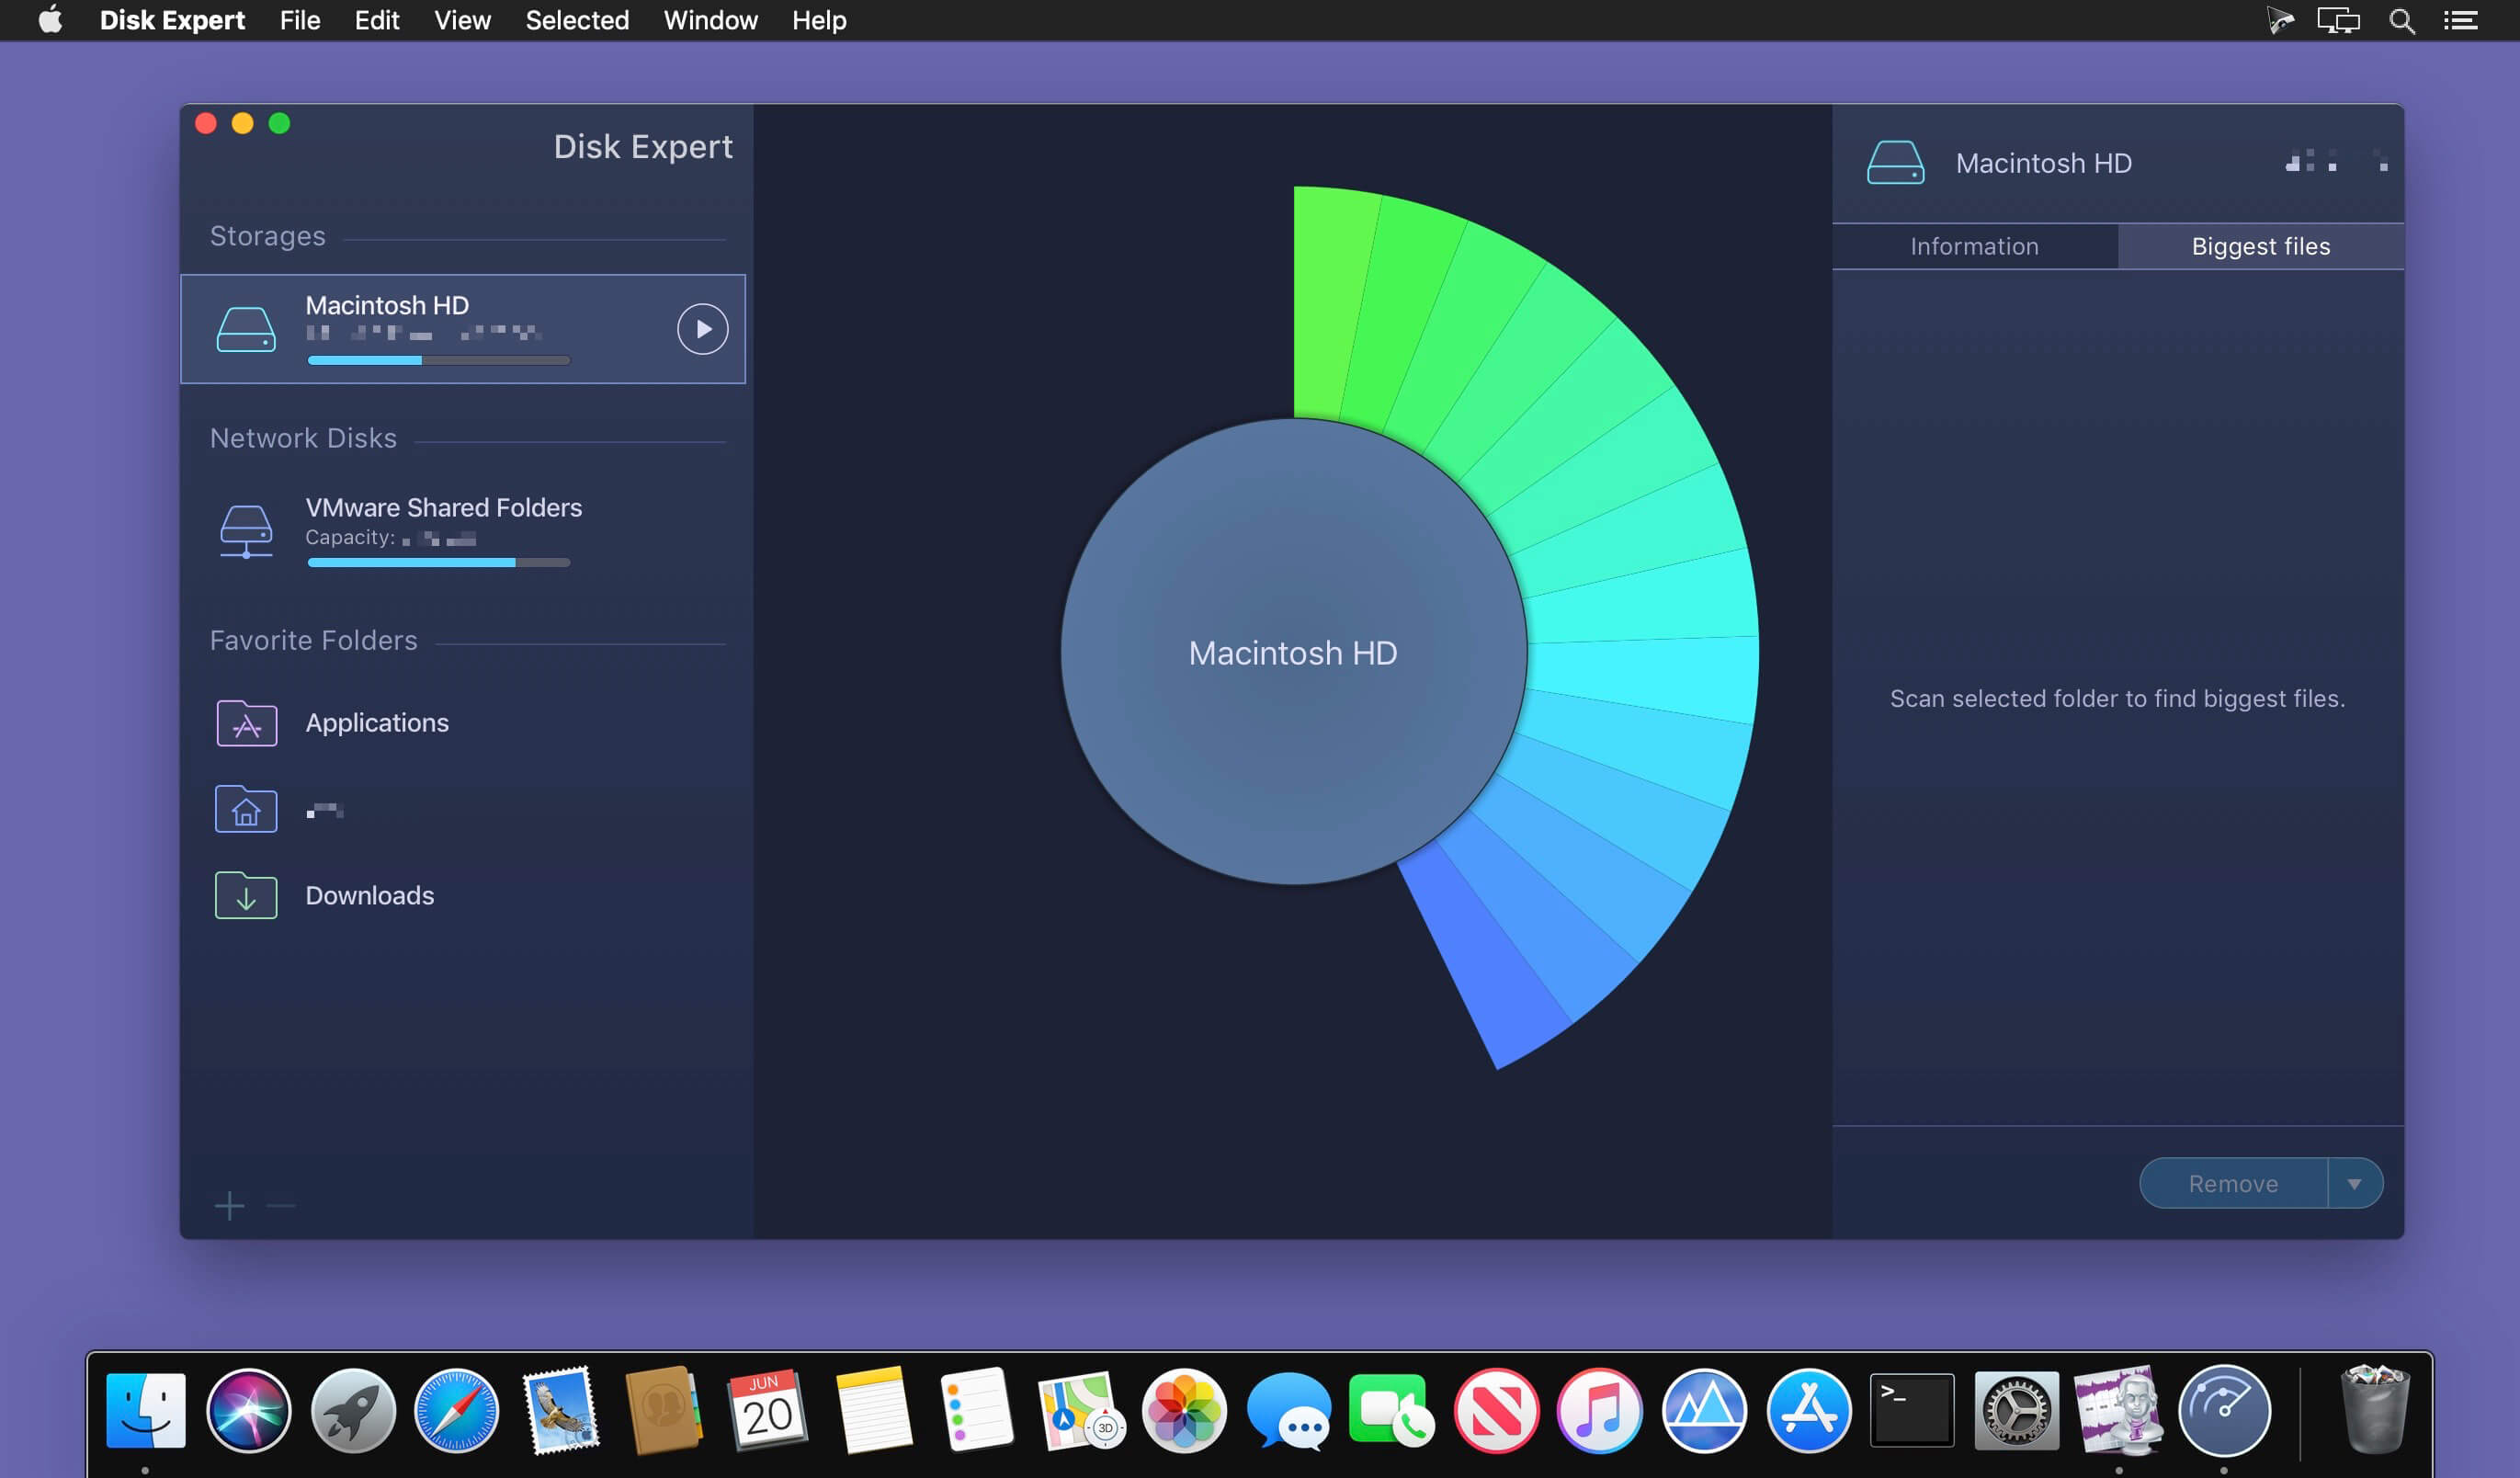
Task: Click the Macintosh HD circle in the chart
Action: (x=1293, y=652)
